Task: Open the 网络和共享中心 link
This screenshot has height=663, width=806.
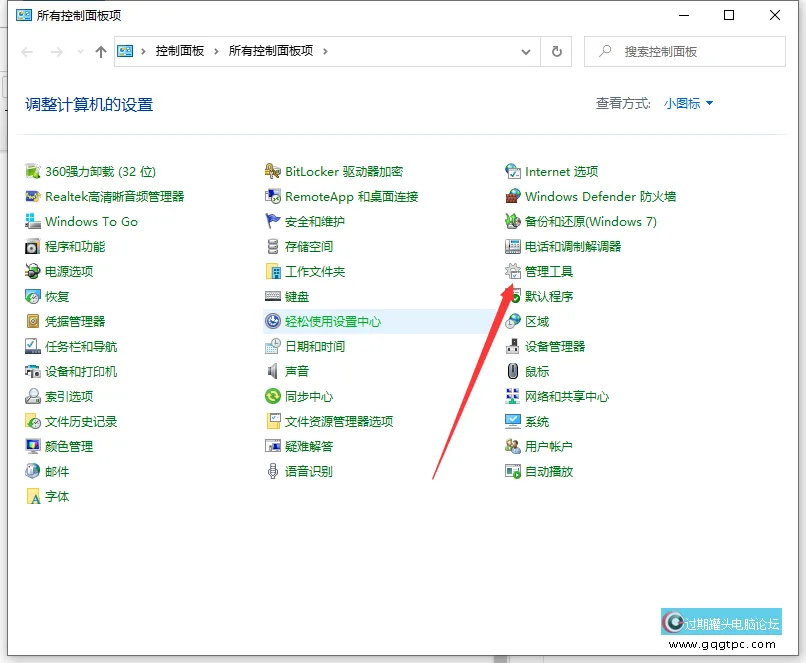Action: pyautogui.click(x=566, y=397)
